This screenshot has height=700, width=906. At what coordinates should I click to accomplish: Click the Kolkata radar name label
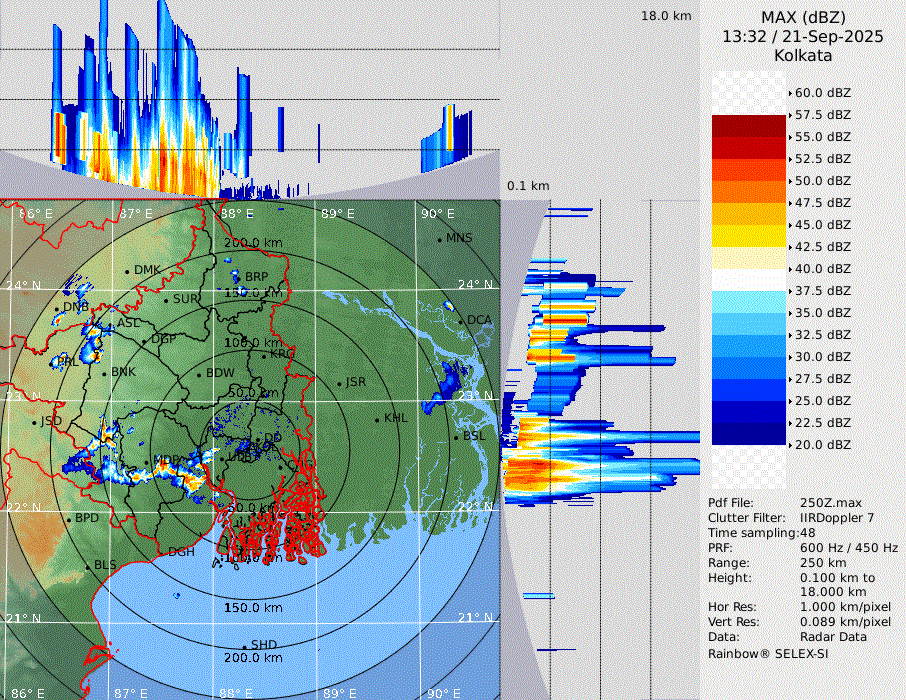tap(803, 55)
